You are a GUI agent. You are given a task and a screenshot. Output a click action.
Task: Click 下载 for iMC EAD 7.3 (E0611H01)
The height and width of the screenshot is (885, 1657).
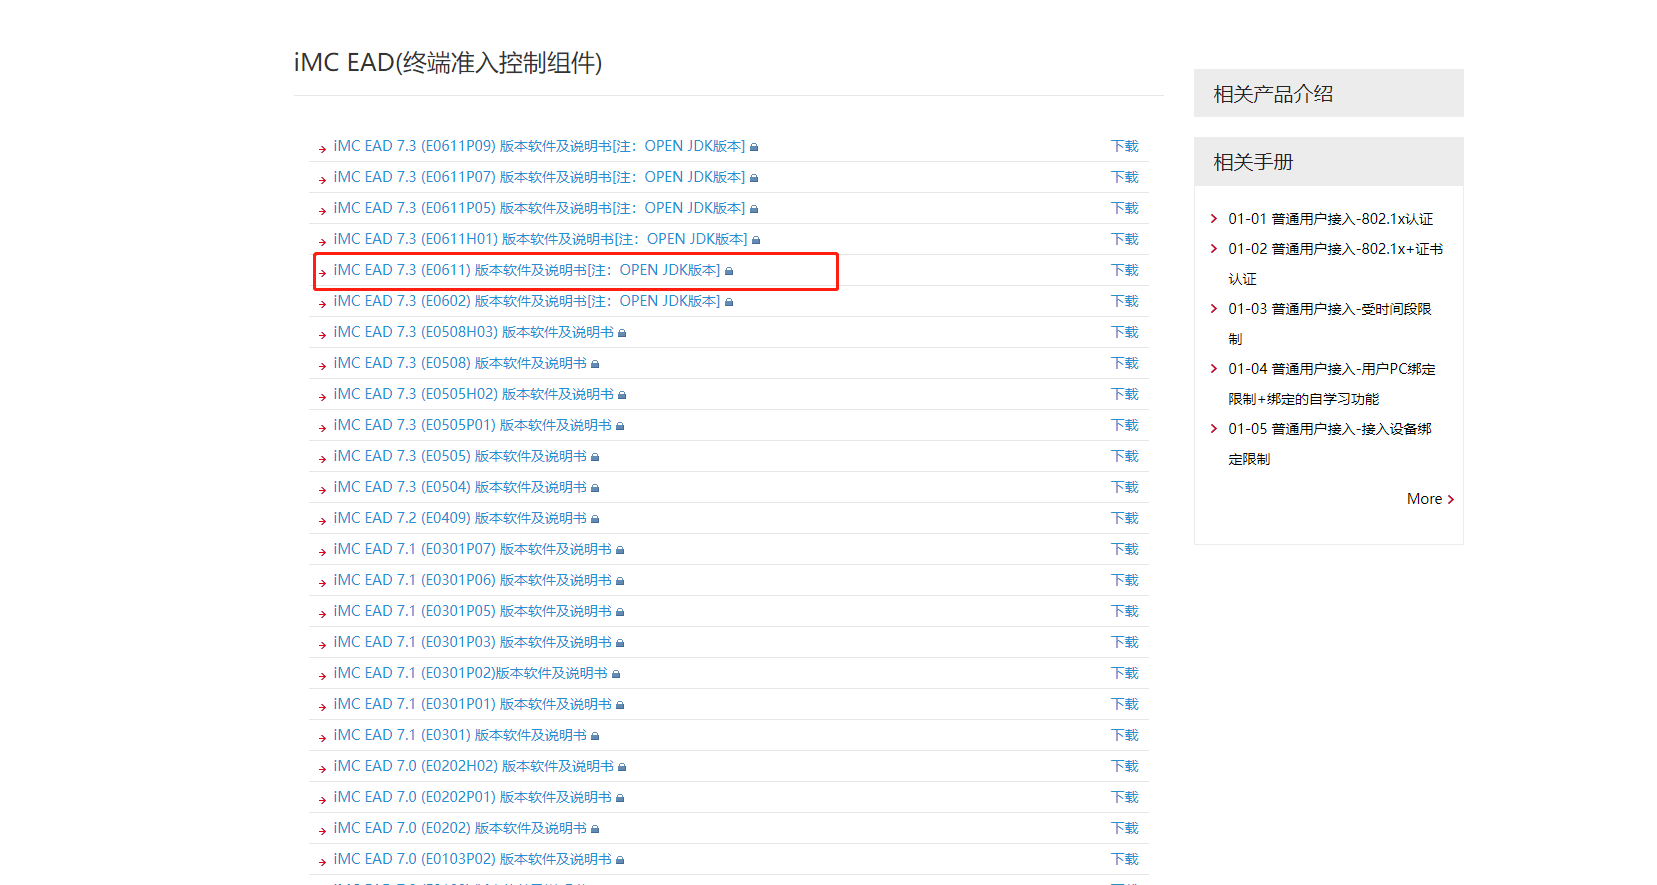coord(1125,239)
